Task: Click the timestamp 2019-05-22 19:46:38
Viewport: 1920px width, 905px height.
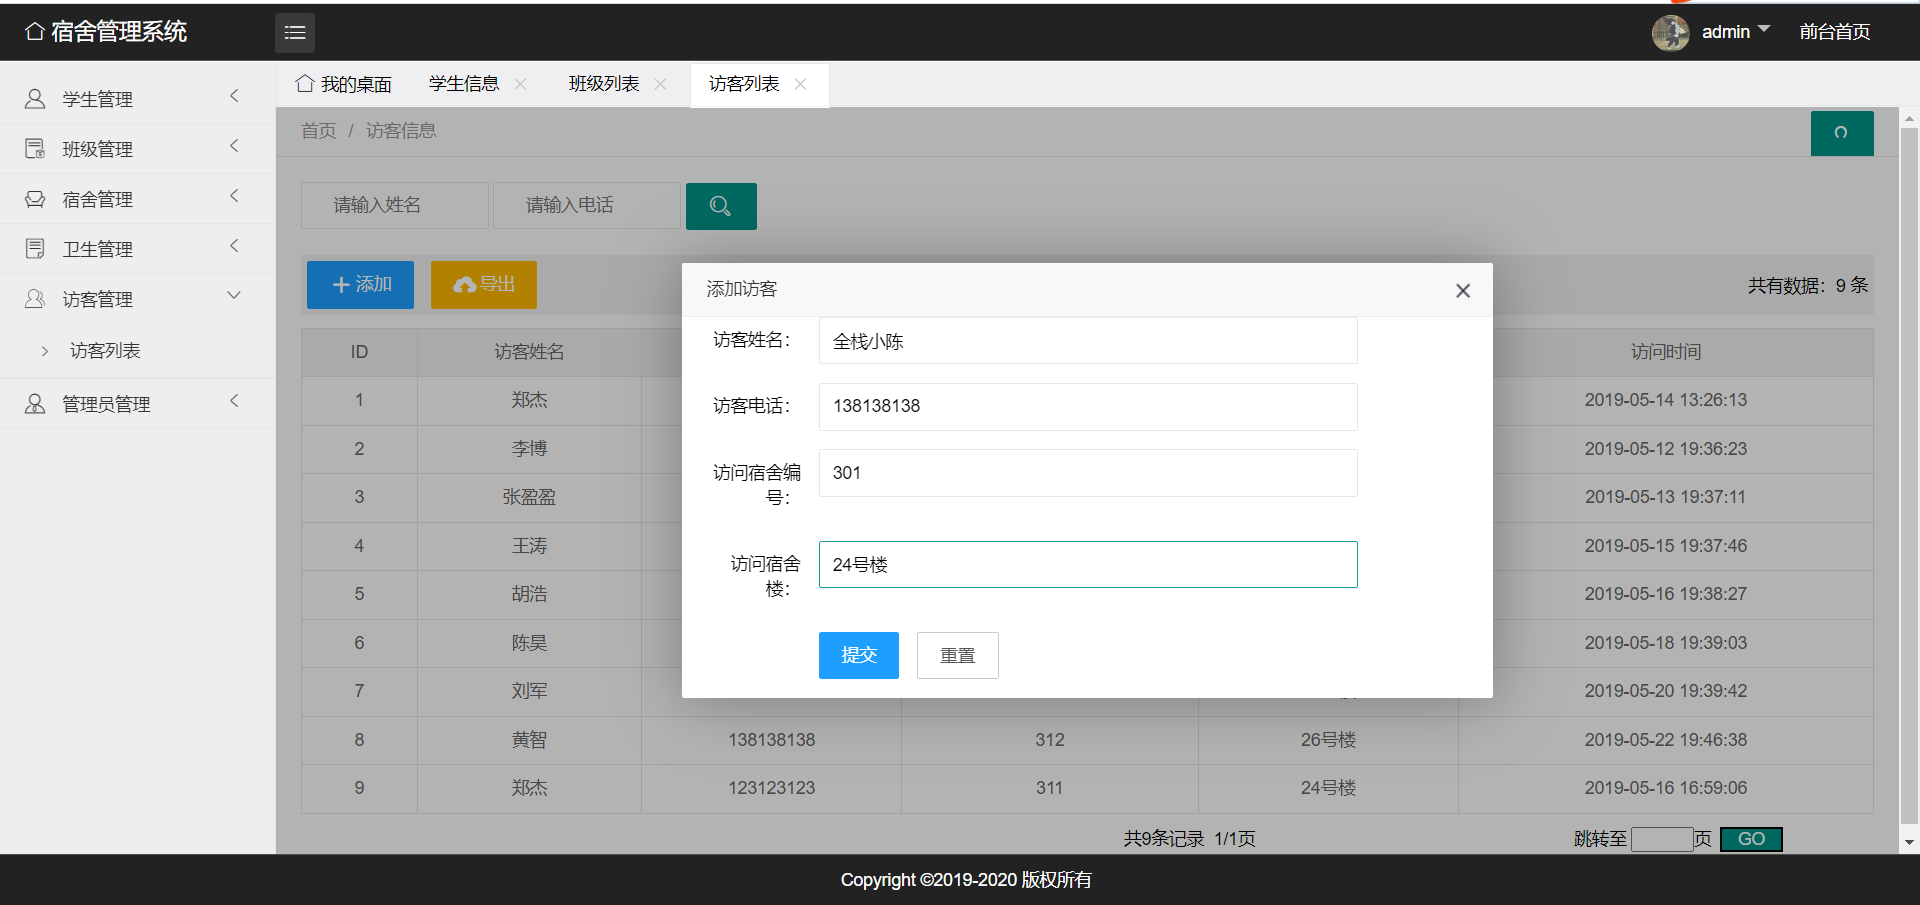Action: click(x=1666, y=740)
